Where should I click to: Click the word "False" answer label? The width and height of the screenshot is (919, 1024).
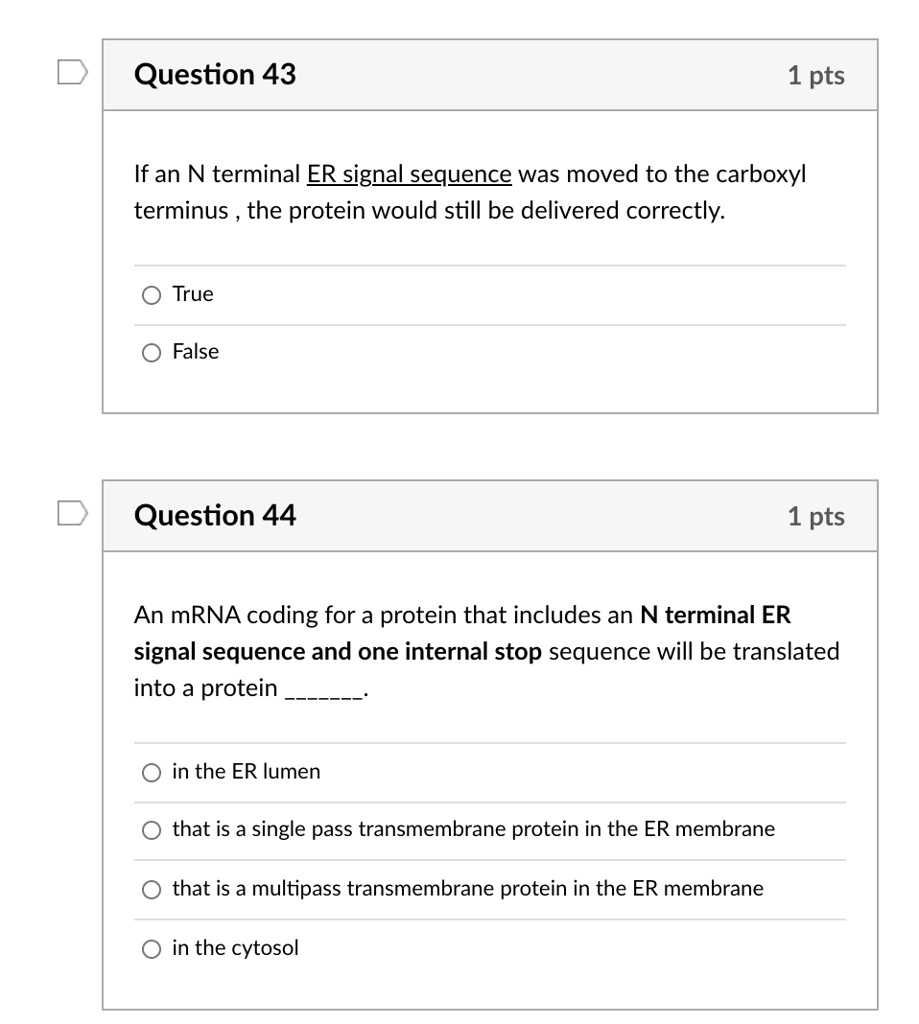[195, 351]
